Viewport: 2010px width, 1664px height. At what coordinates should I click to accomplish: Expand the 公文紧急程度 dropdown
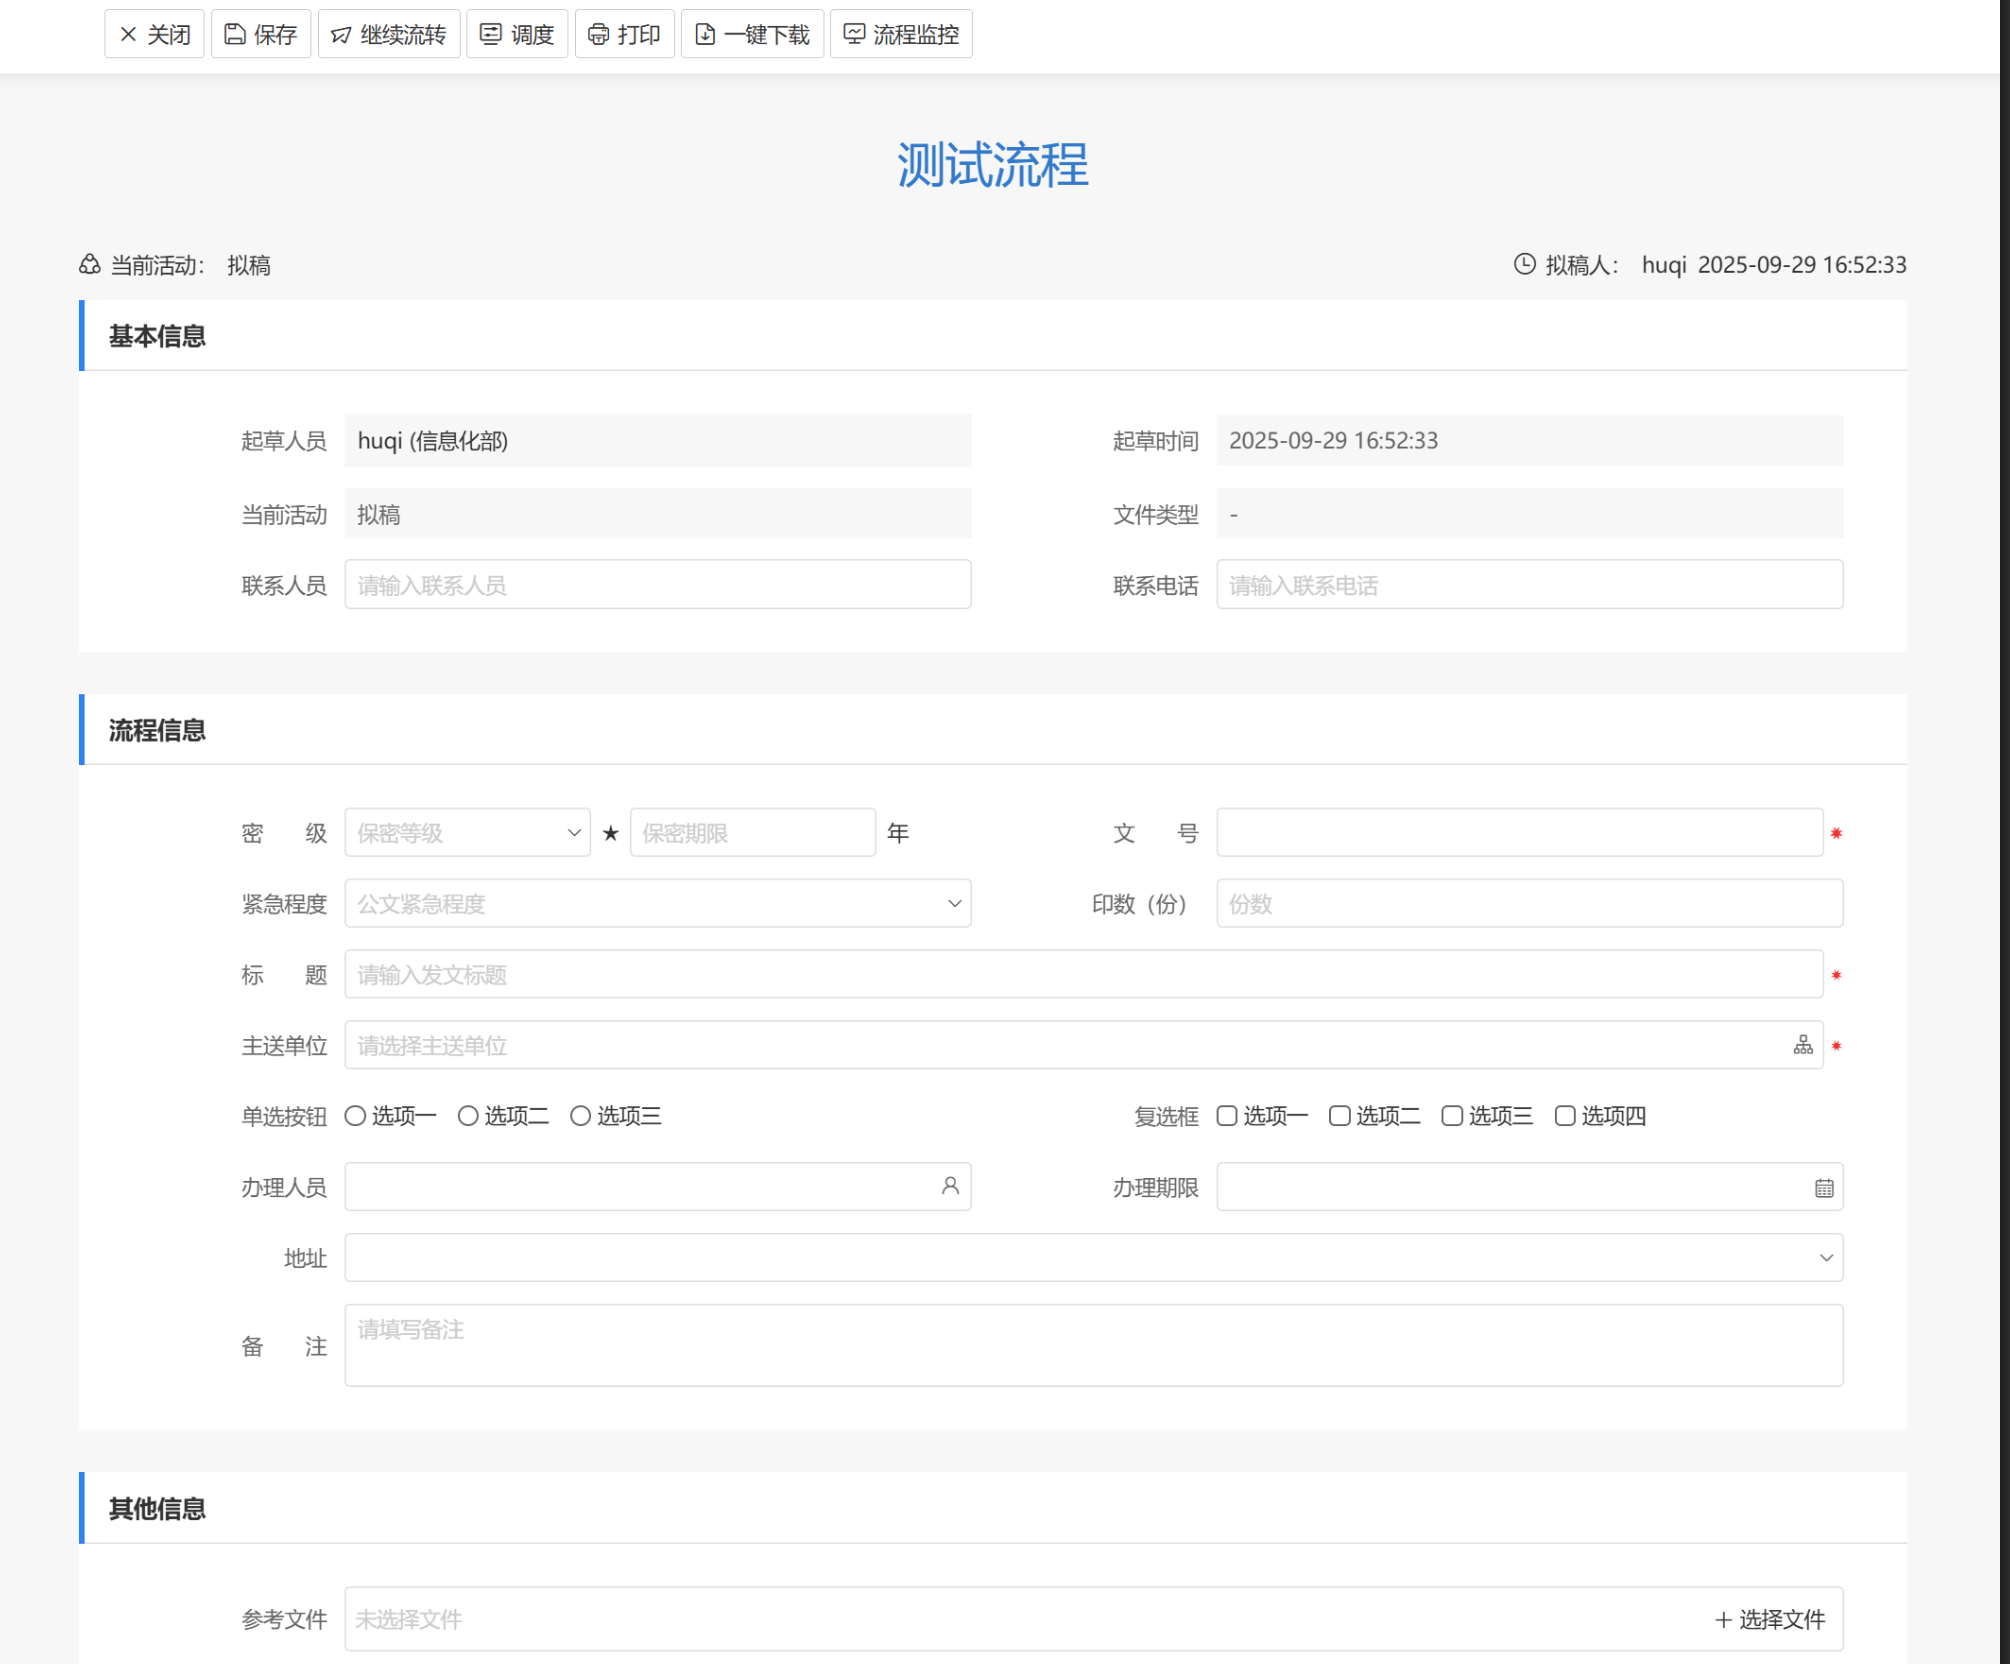click(x=657, y=904)
